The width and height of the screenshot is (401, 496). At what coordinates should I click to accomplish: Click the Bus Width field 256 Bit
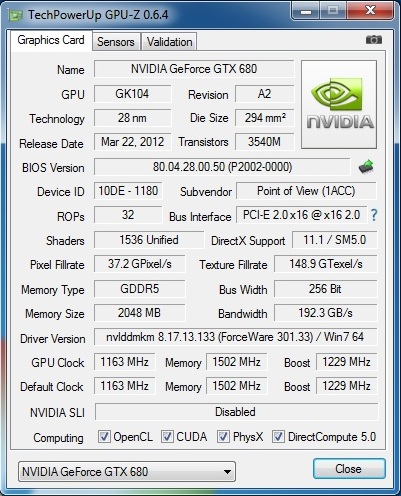326,288
